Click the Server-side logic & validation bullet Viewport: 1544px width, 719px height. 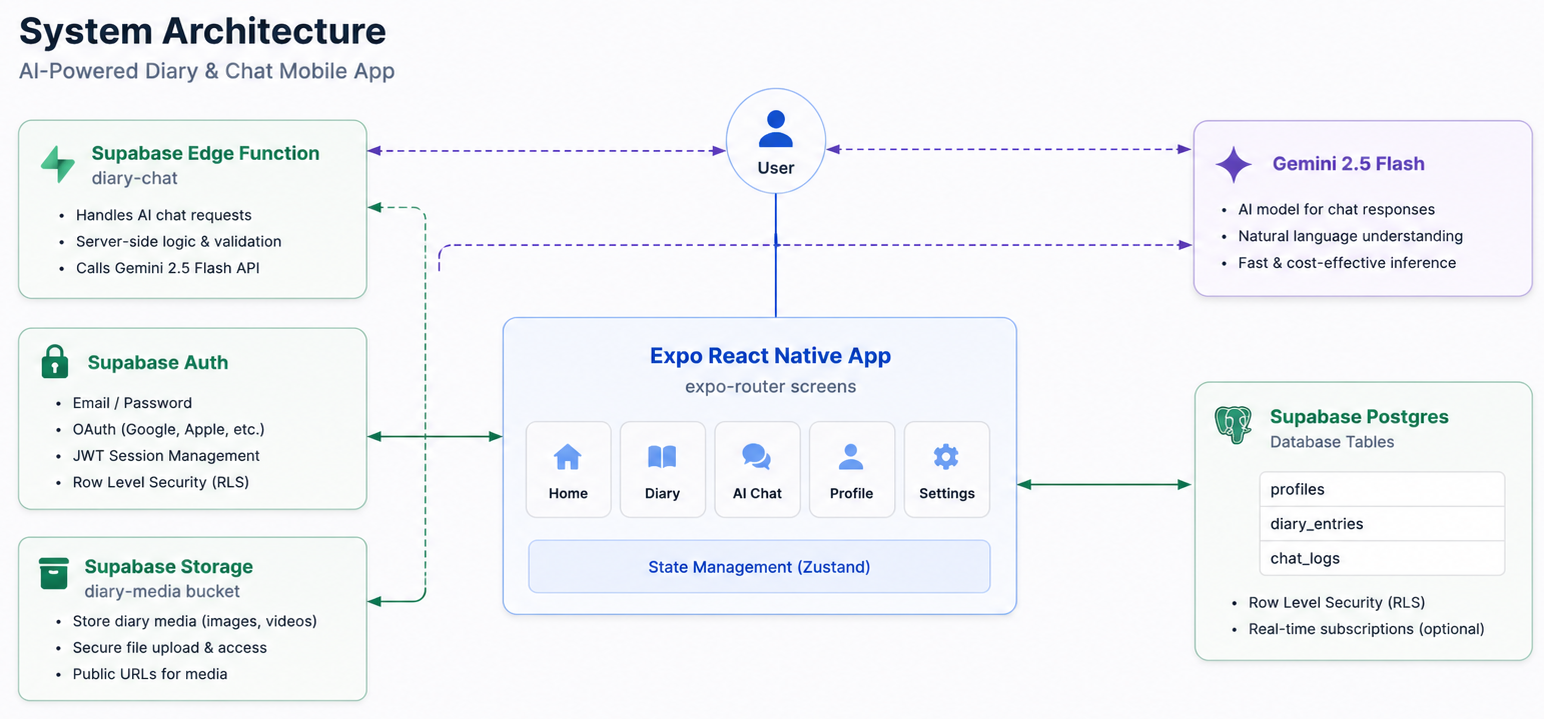point(179,241)
